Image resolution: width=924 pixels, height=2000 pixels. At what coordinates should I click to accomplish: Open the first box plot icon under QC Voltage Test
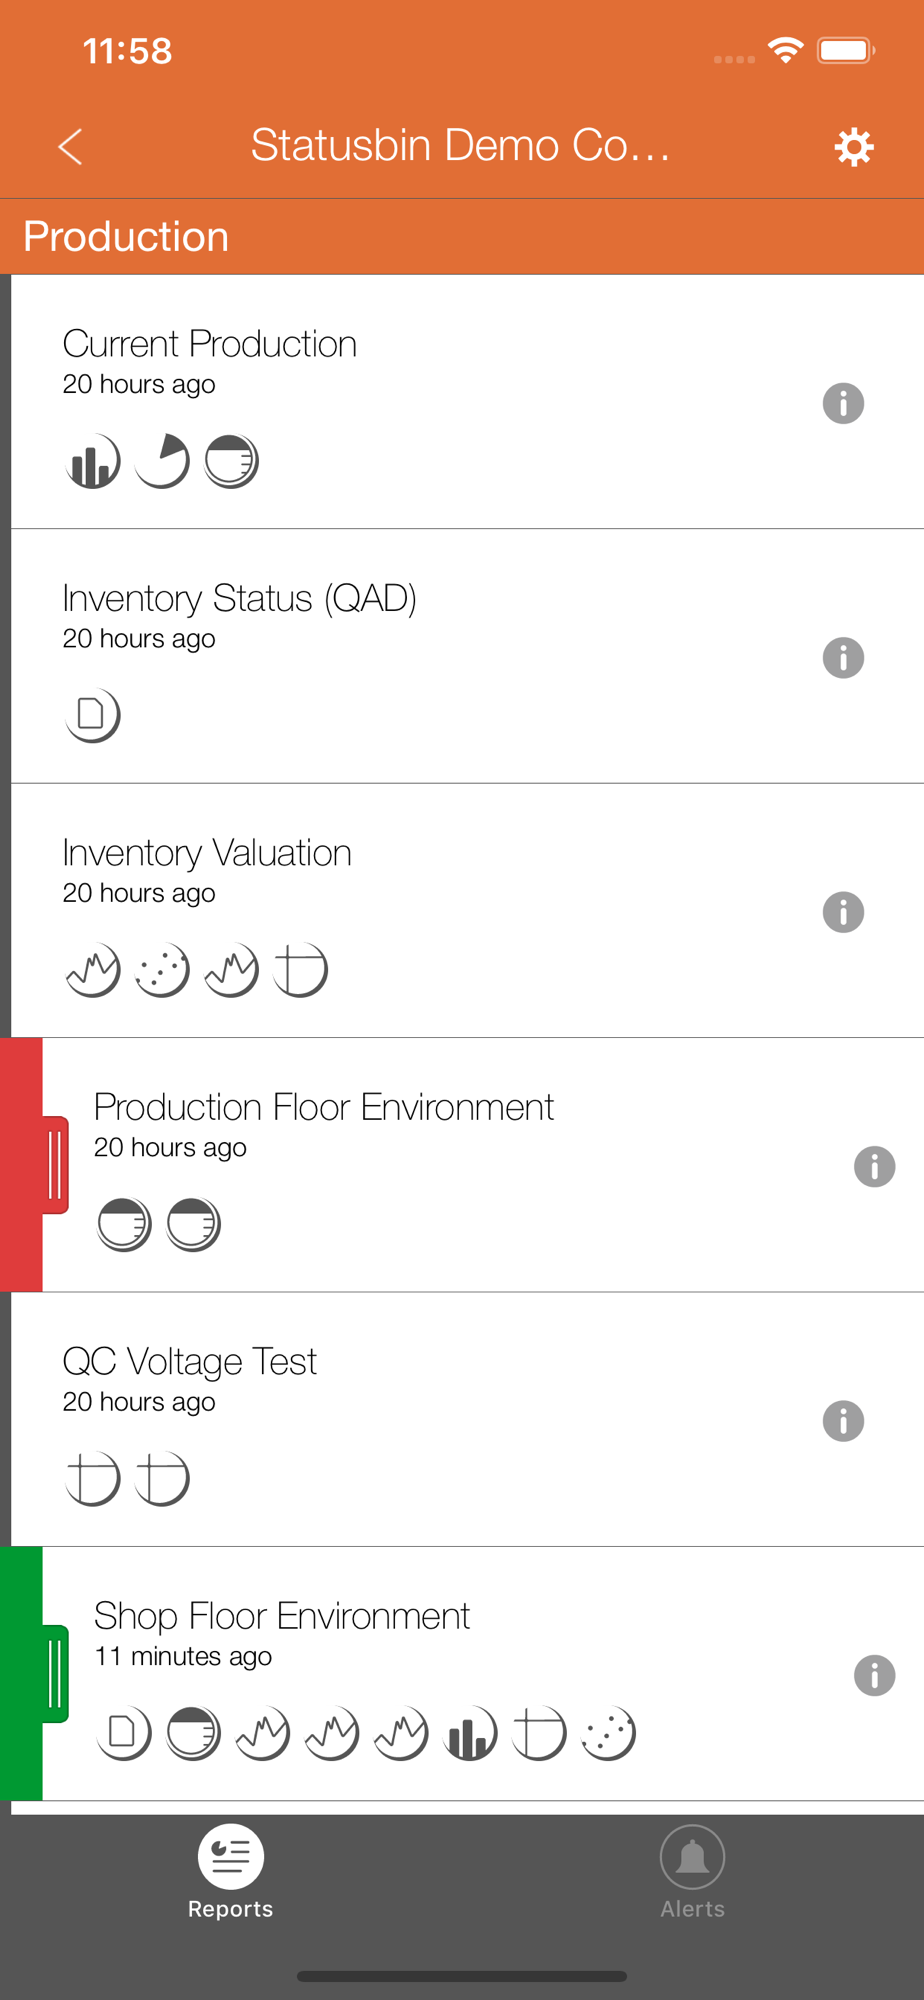click(93, 1479)
